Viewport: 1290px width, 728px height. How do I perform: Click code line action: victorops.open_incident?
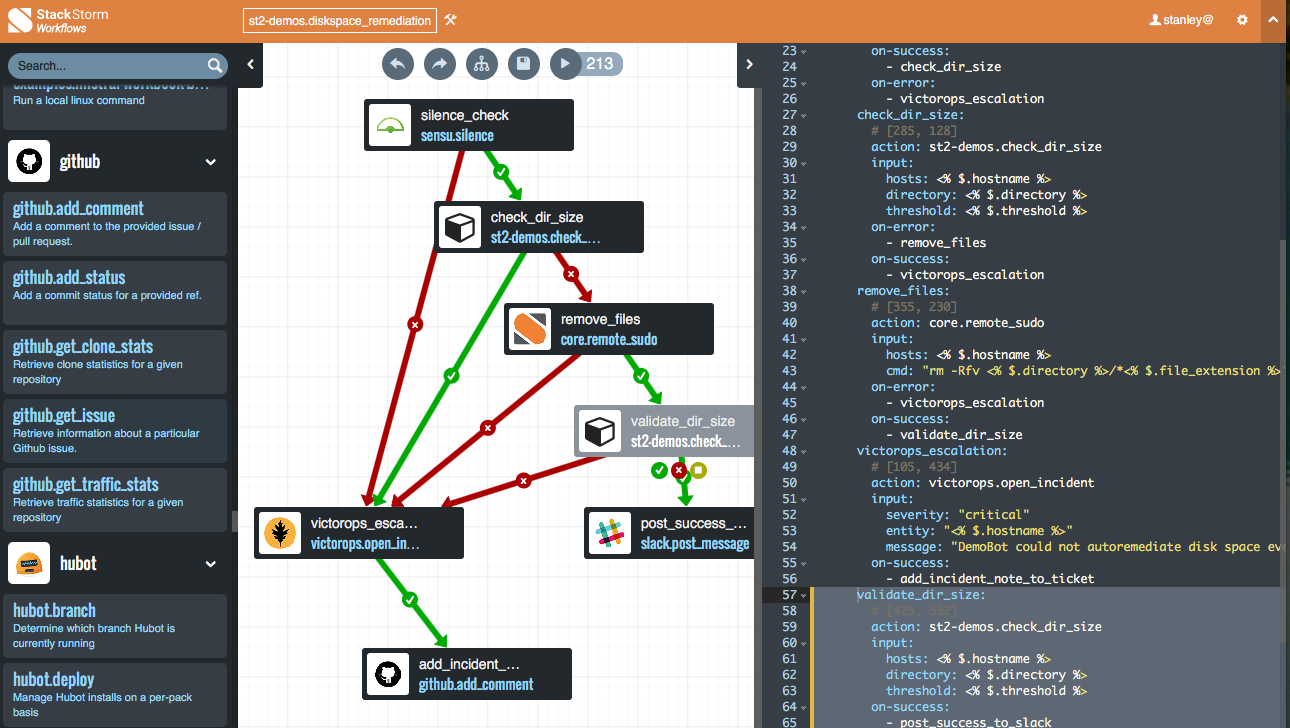pyautogui.click(x=982, y=482)
